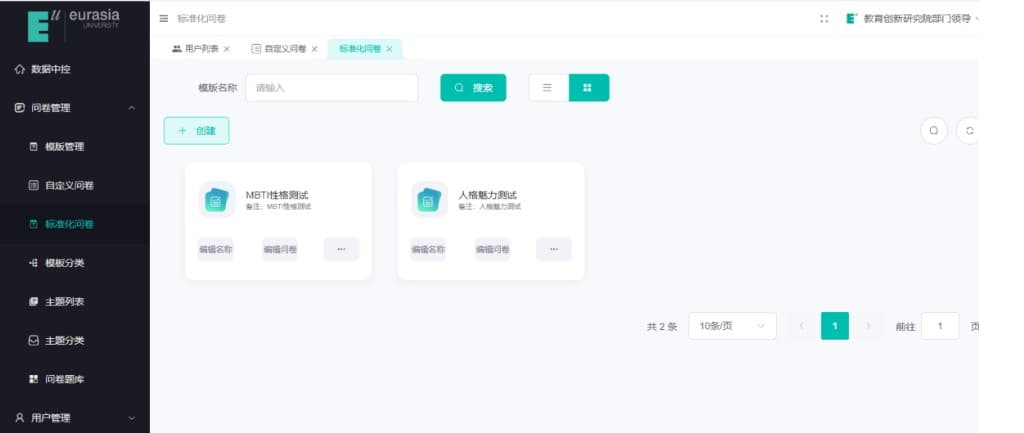Click the 创建 button

click(197, 131)
